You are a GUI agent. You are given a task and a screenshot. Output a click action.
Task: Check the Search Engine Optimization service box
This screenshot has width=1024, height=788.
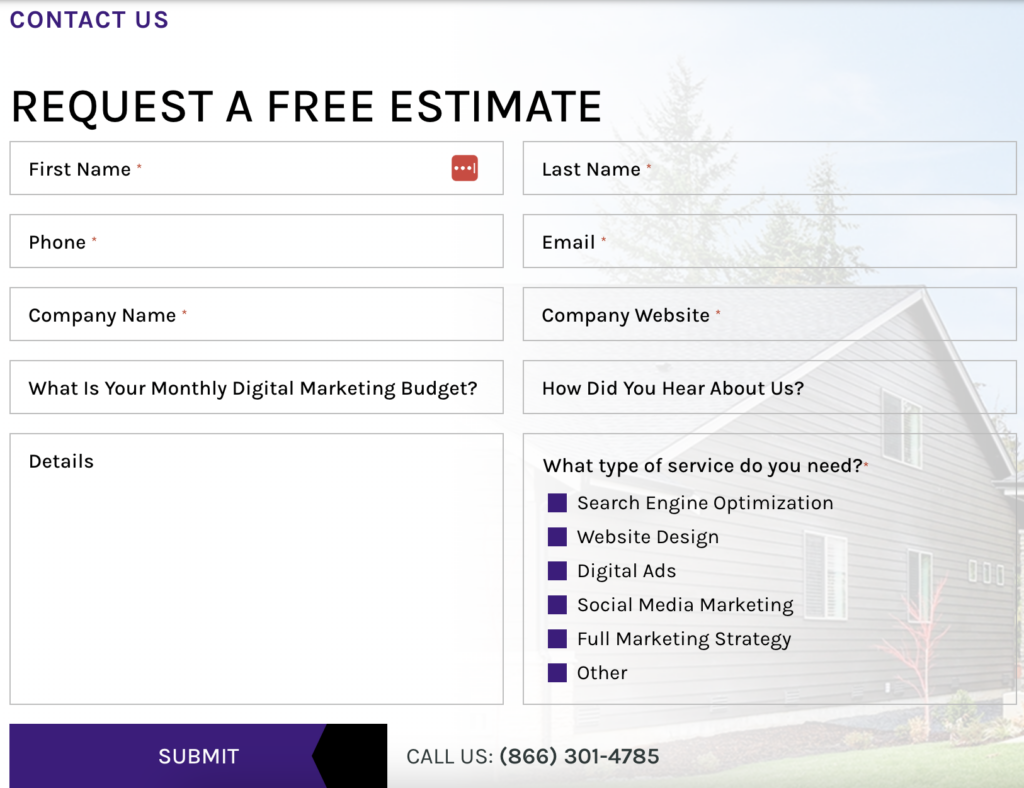[x=556, y=503]
